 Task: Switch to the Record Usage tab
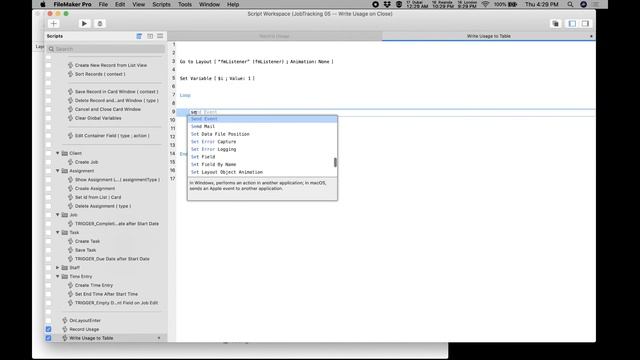coord(274,36)
